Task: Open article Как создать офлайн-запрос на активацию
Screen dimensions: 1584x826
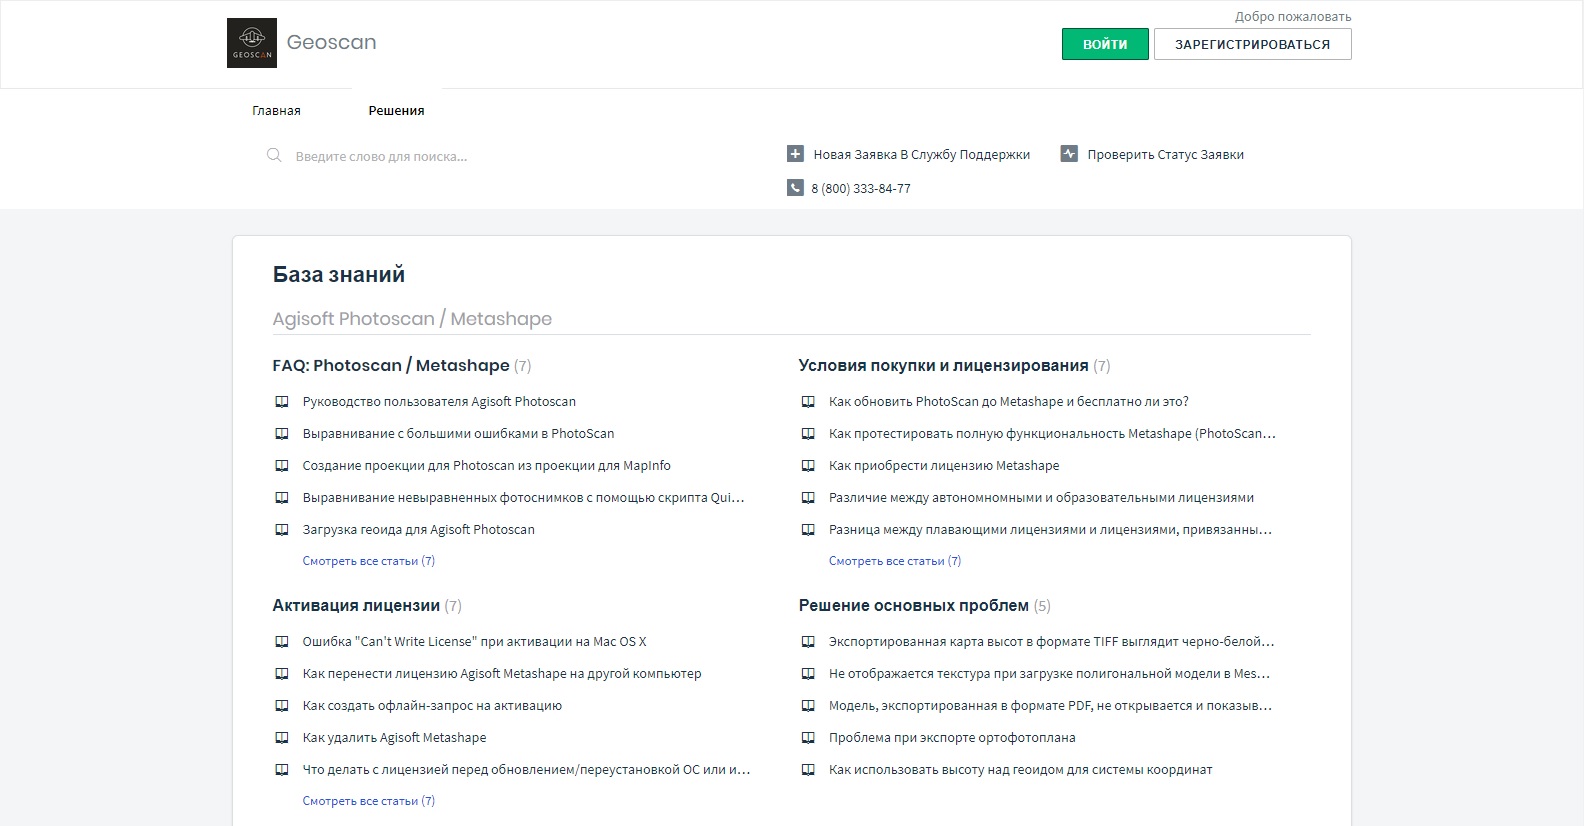Action: pos(432,706)
